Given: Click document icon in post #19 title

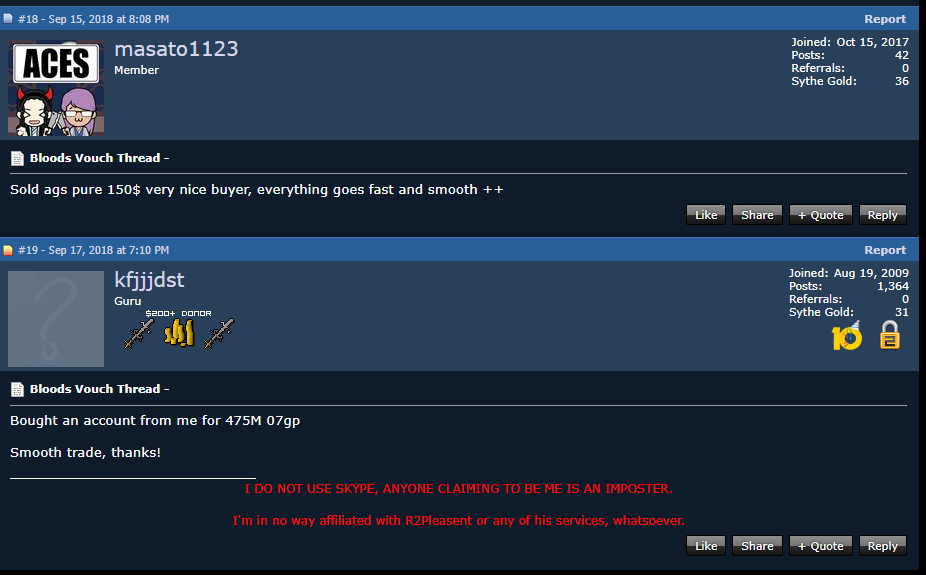Looking at the screenshot, I should (18, 389).
